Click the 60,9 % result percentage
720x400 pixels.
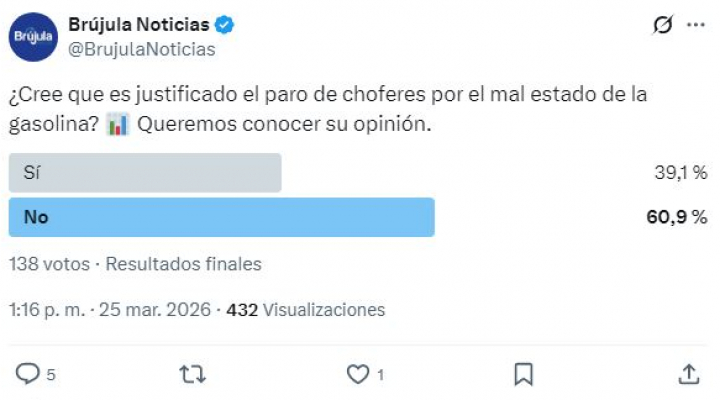(682, 217)
